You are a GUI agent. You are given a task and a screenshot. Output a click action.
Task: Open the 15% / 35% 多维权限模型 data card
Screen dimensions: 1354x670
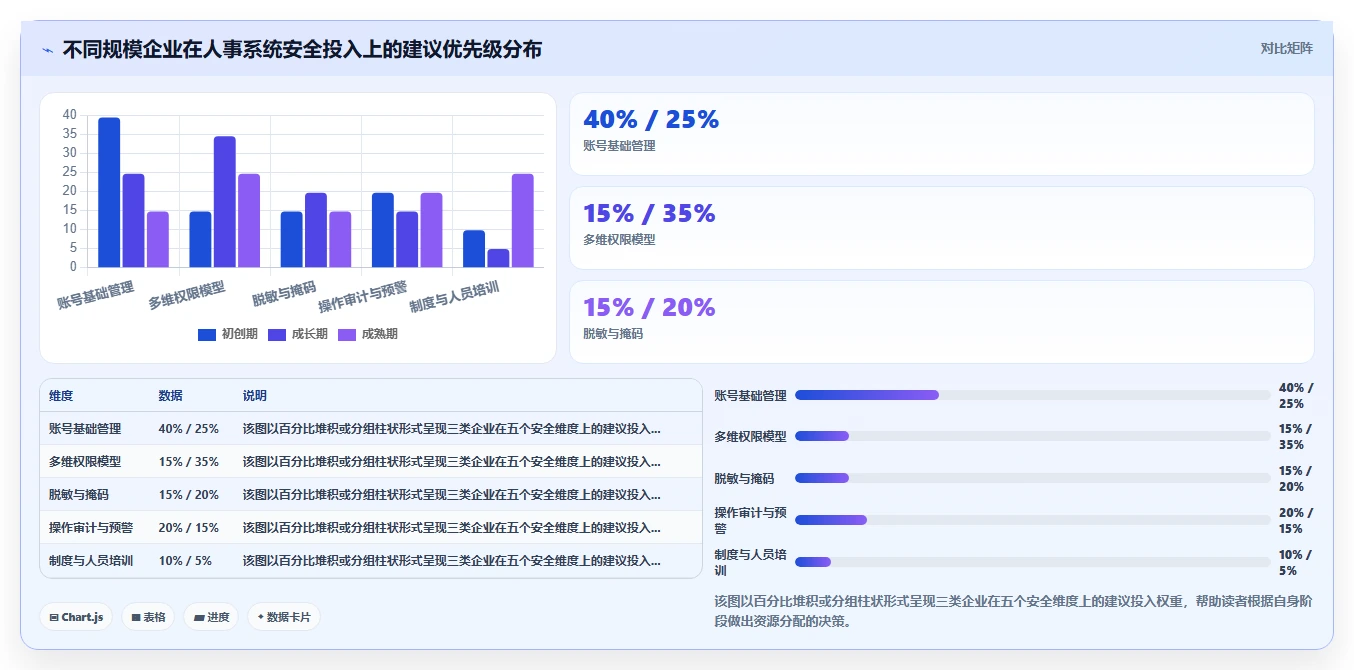click(941, 228)
